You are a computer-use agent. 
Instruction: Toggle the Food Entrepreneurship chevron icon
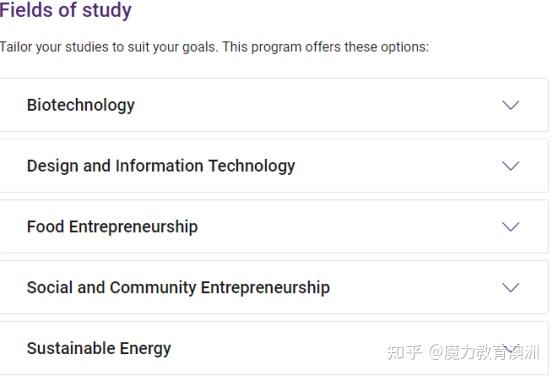[511, 227]
